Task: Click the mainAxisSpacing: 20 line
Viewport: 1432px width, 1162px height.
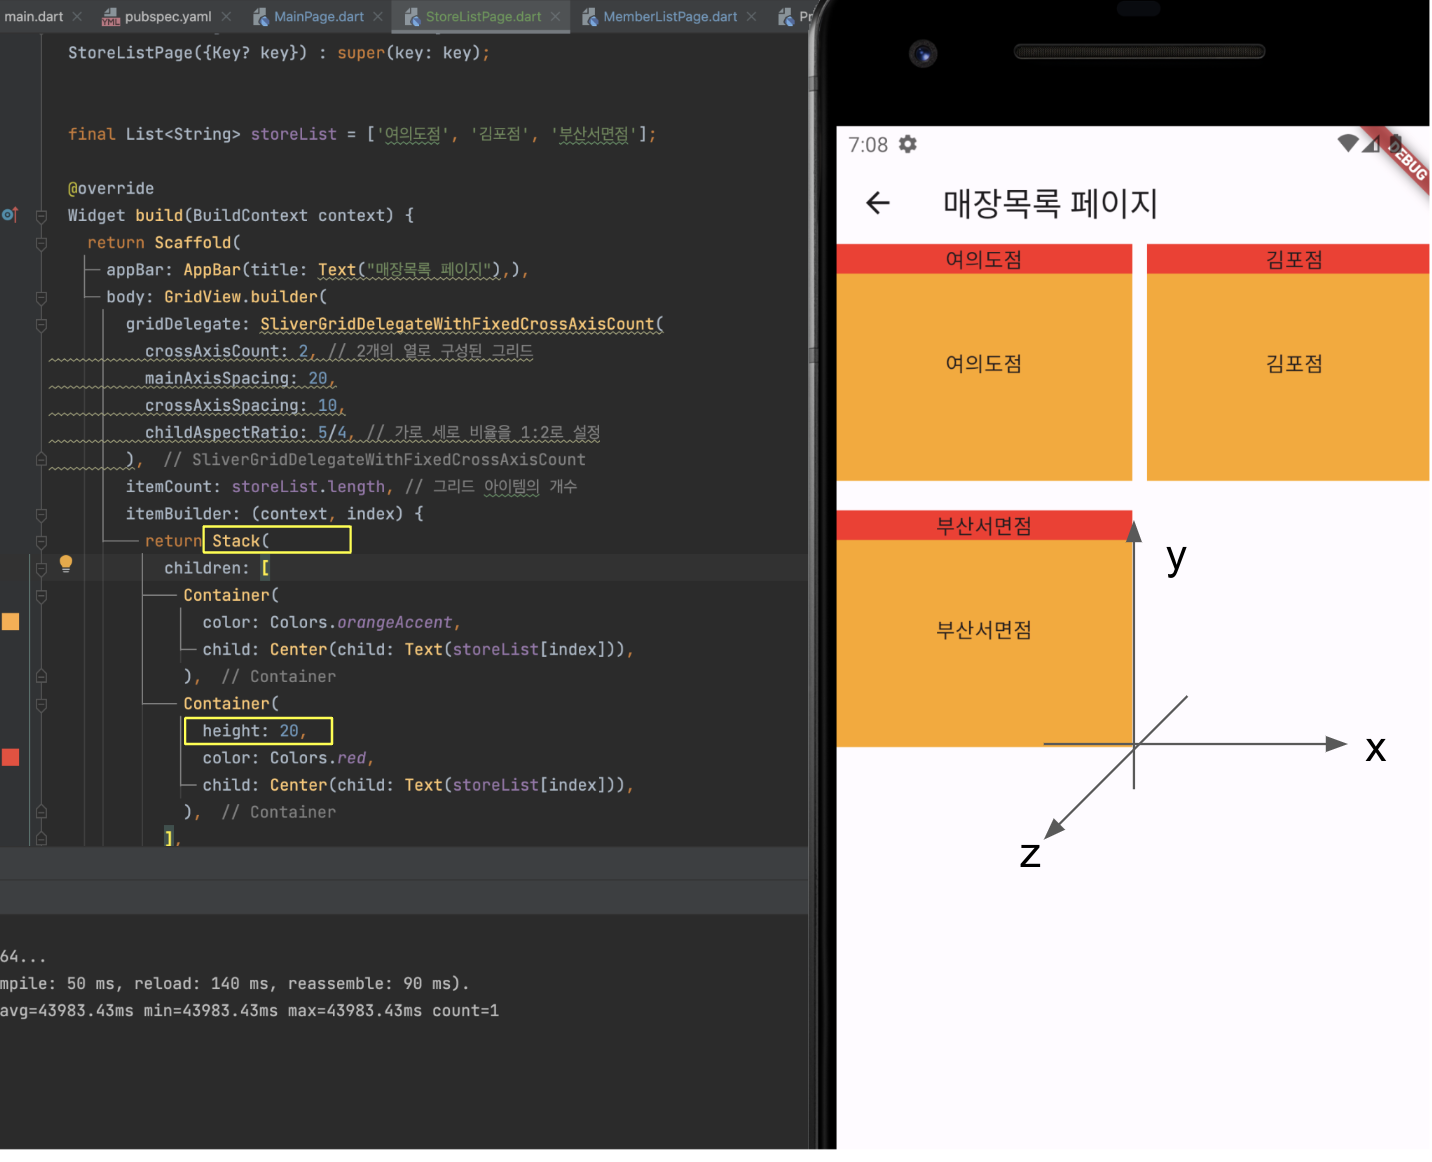Action: pos(240,378)
